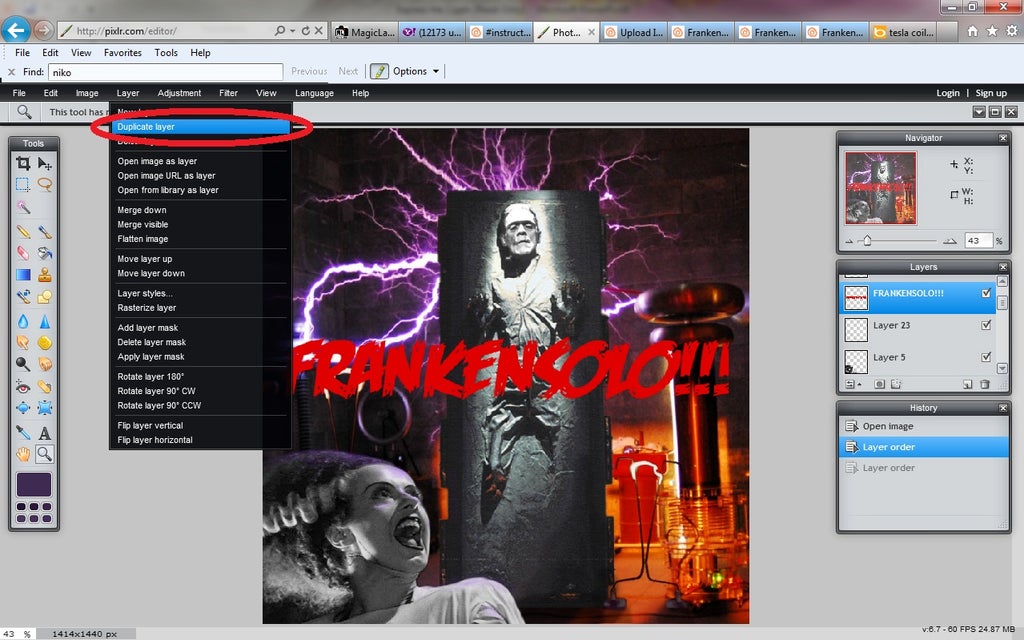1024x640 pixels.
Task: Select the Dodge tool
Action: coord(23,364)
